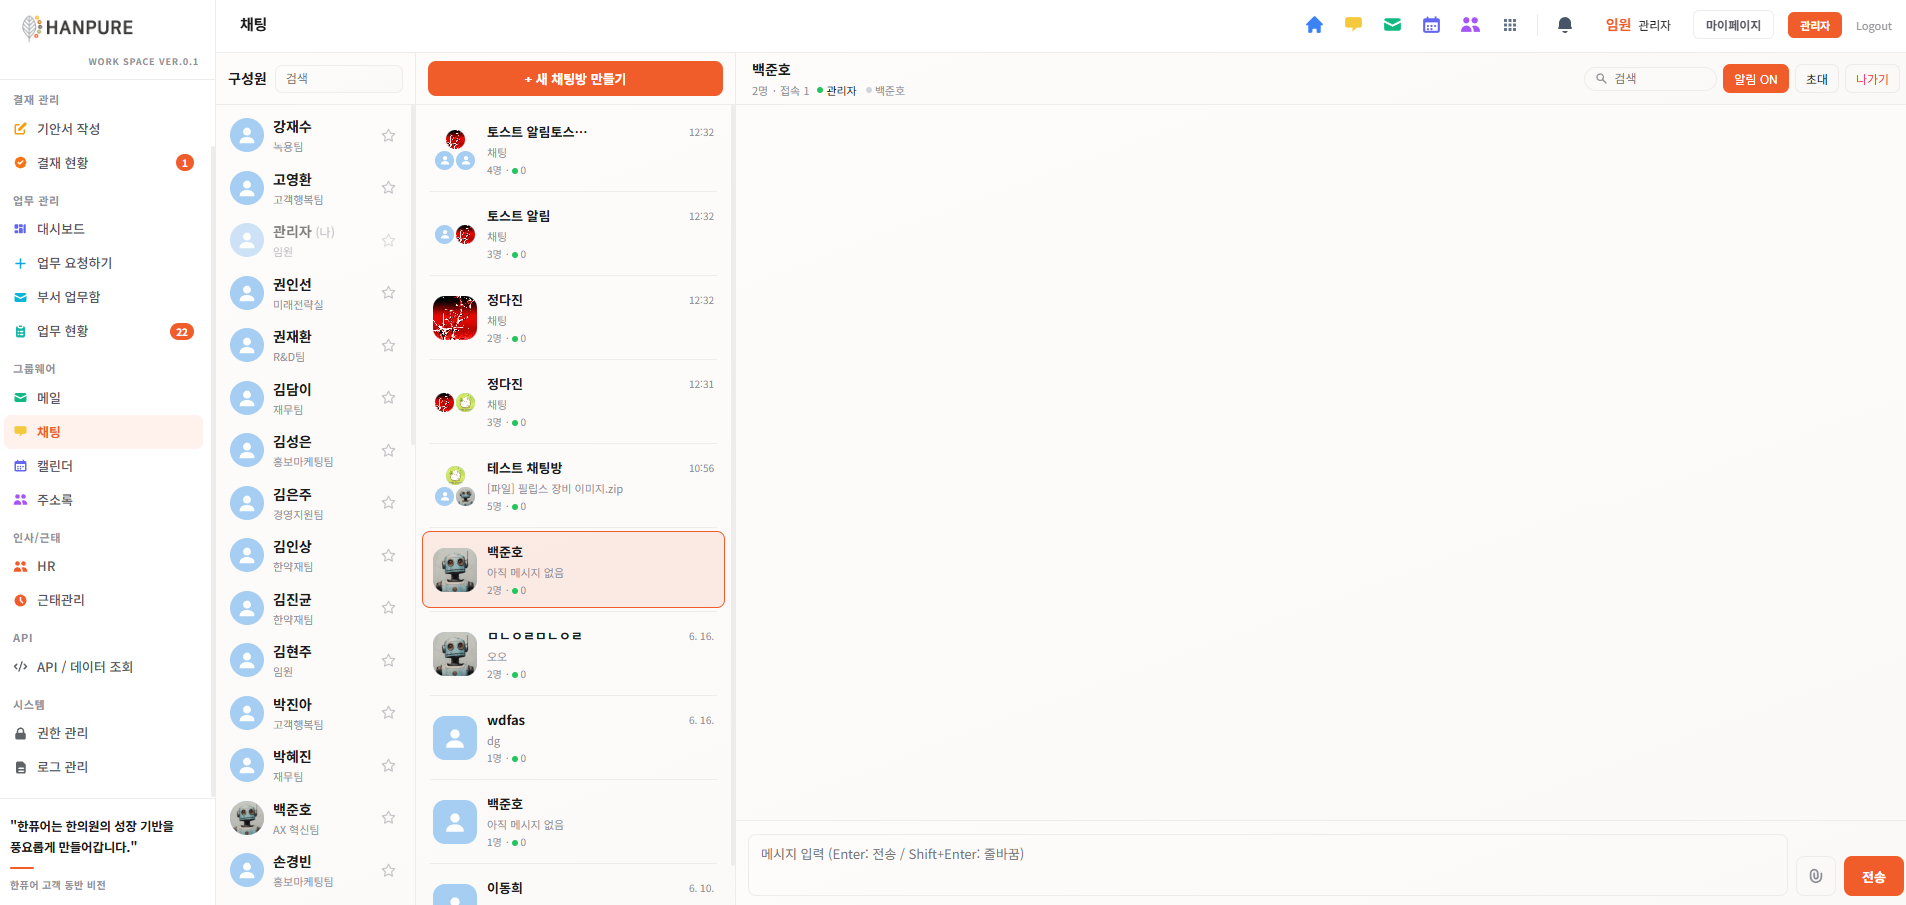Click the HANPURE logo
This screenshot has width=1906, height=905.
click(x=78, y=28)
